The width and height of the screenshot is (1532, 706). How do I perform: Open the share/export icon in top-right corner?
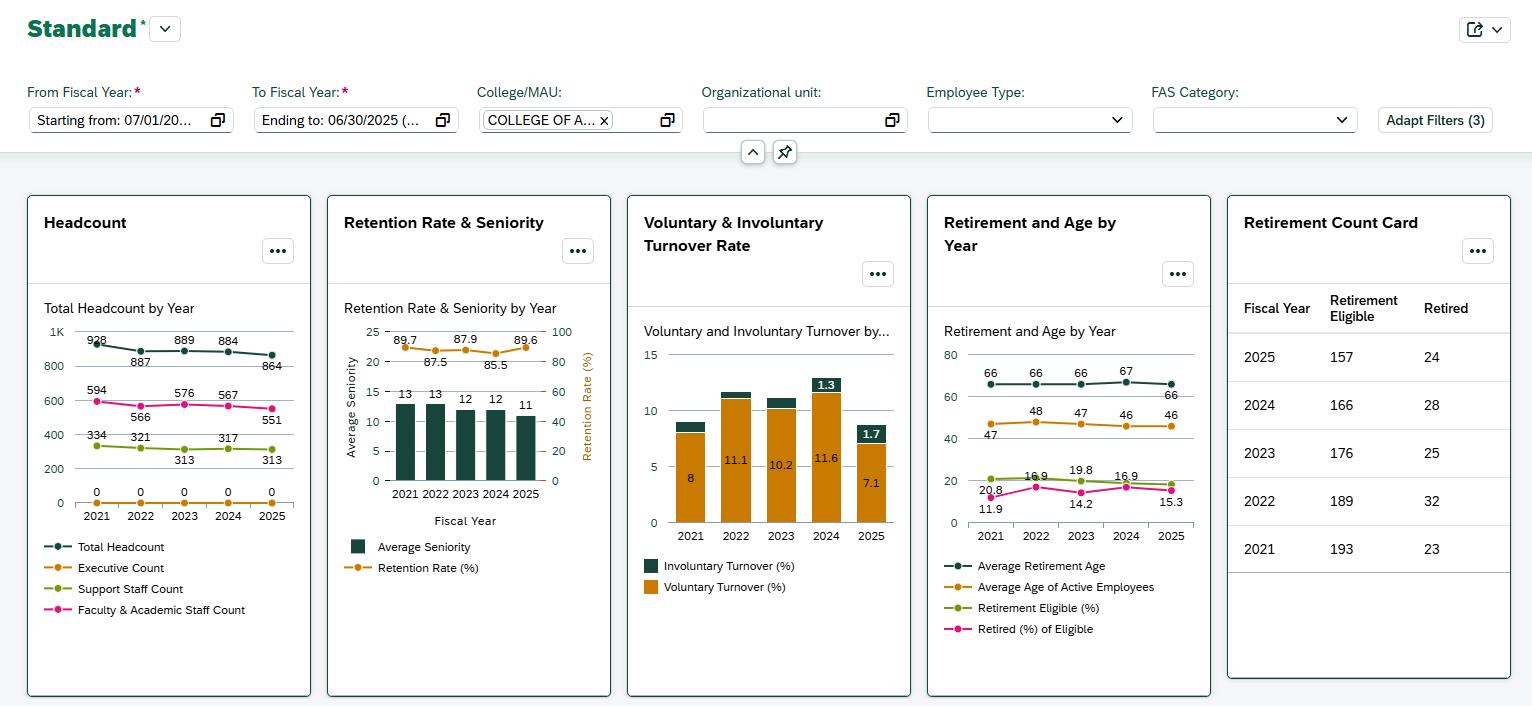[x=1476, y=29]
